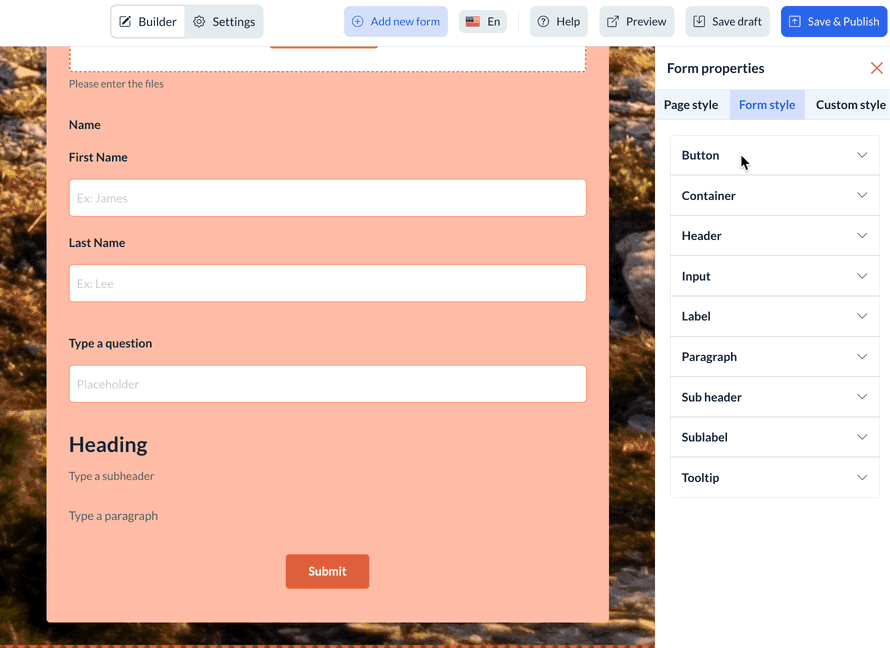Click the Tooltip section title text
Screen dimensions: 890x648
(700, 478)
